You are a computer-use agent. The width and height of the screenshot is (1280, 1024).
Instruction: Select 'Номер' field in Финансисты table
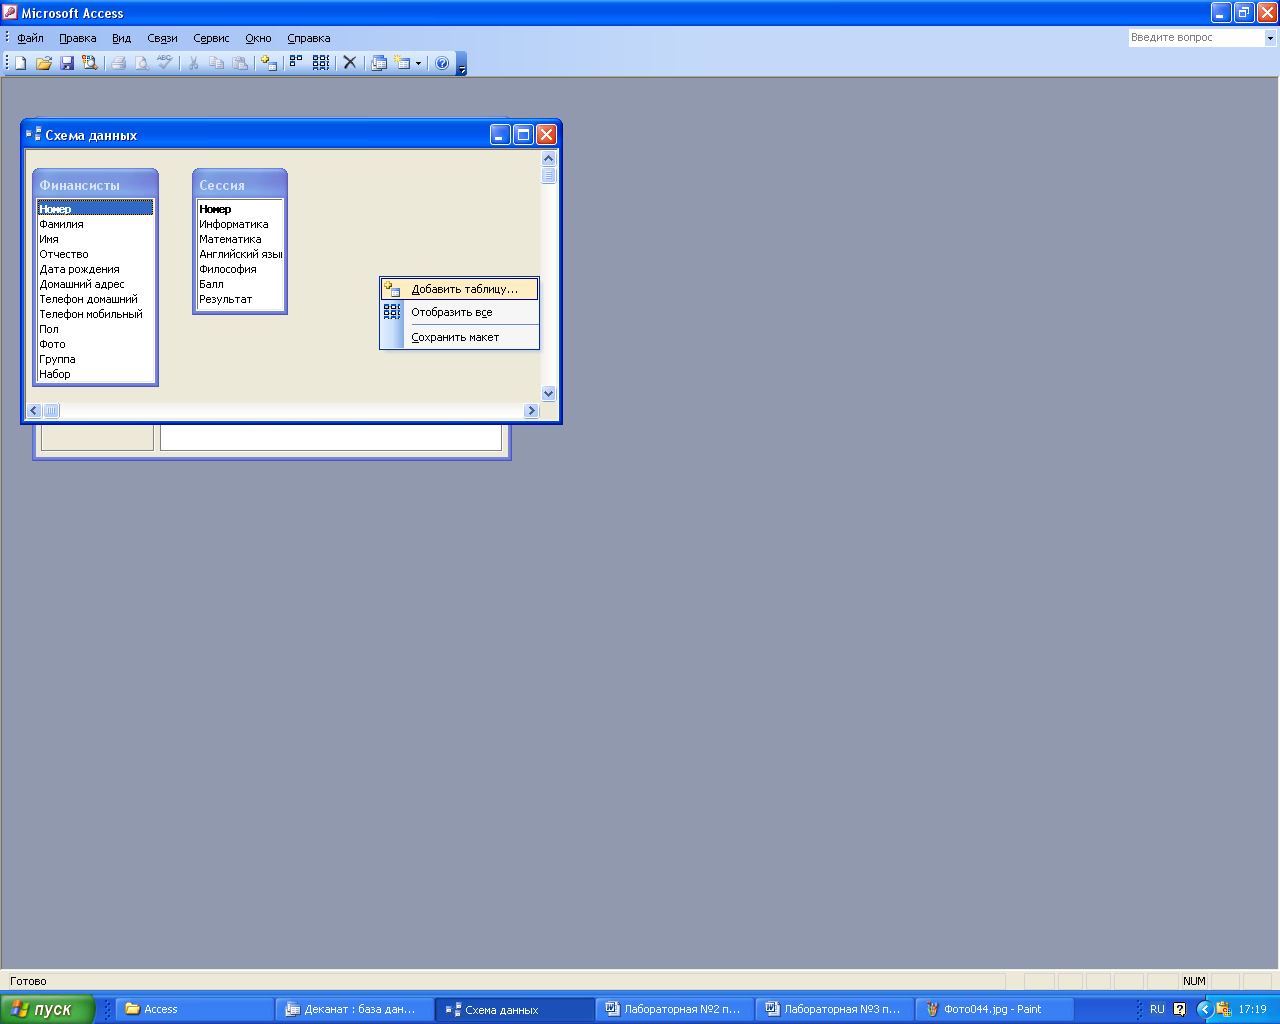coord(95,209)
